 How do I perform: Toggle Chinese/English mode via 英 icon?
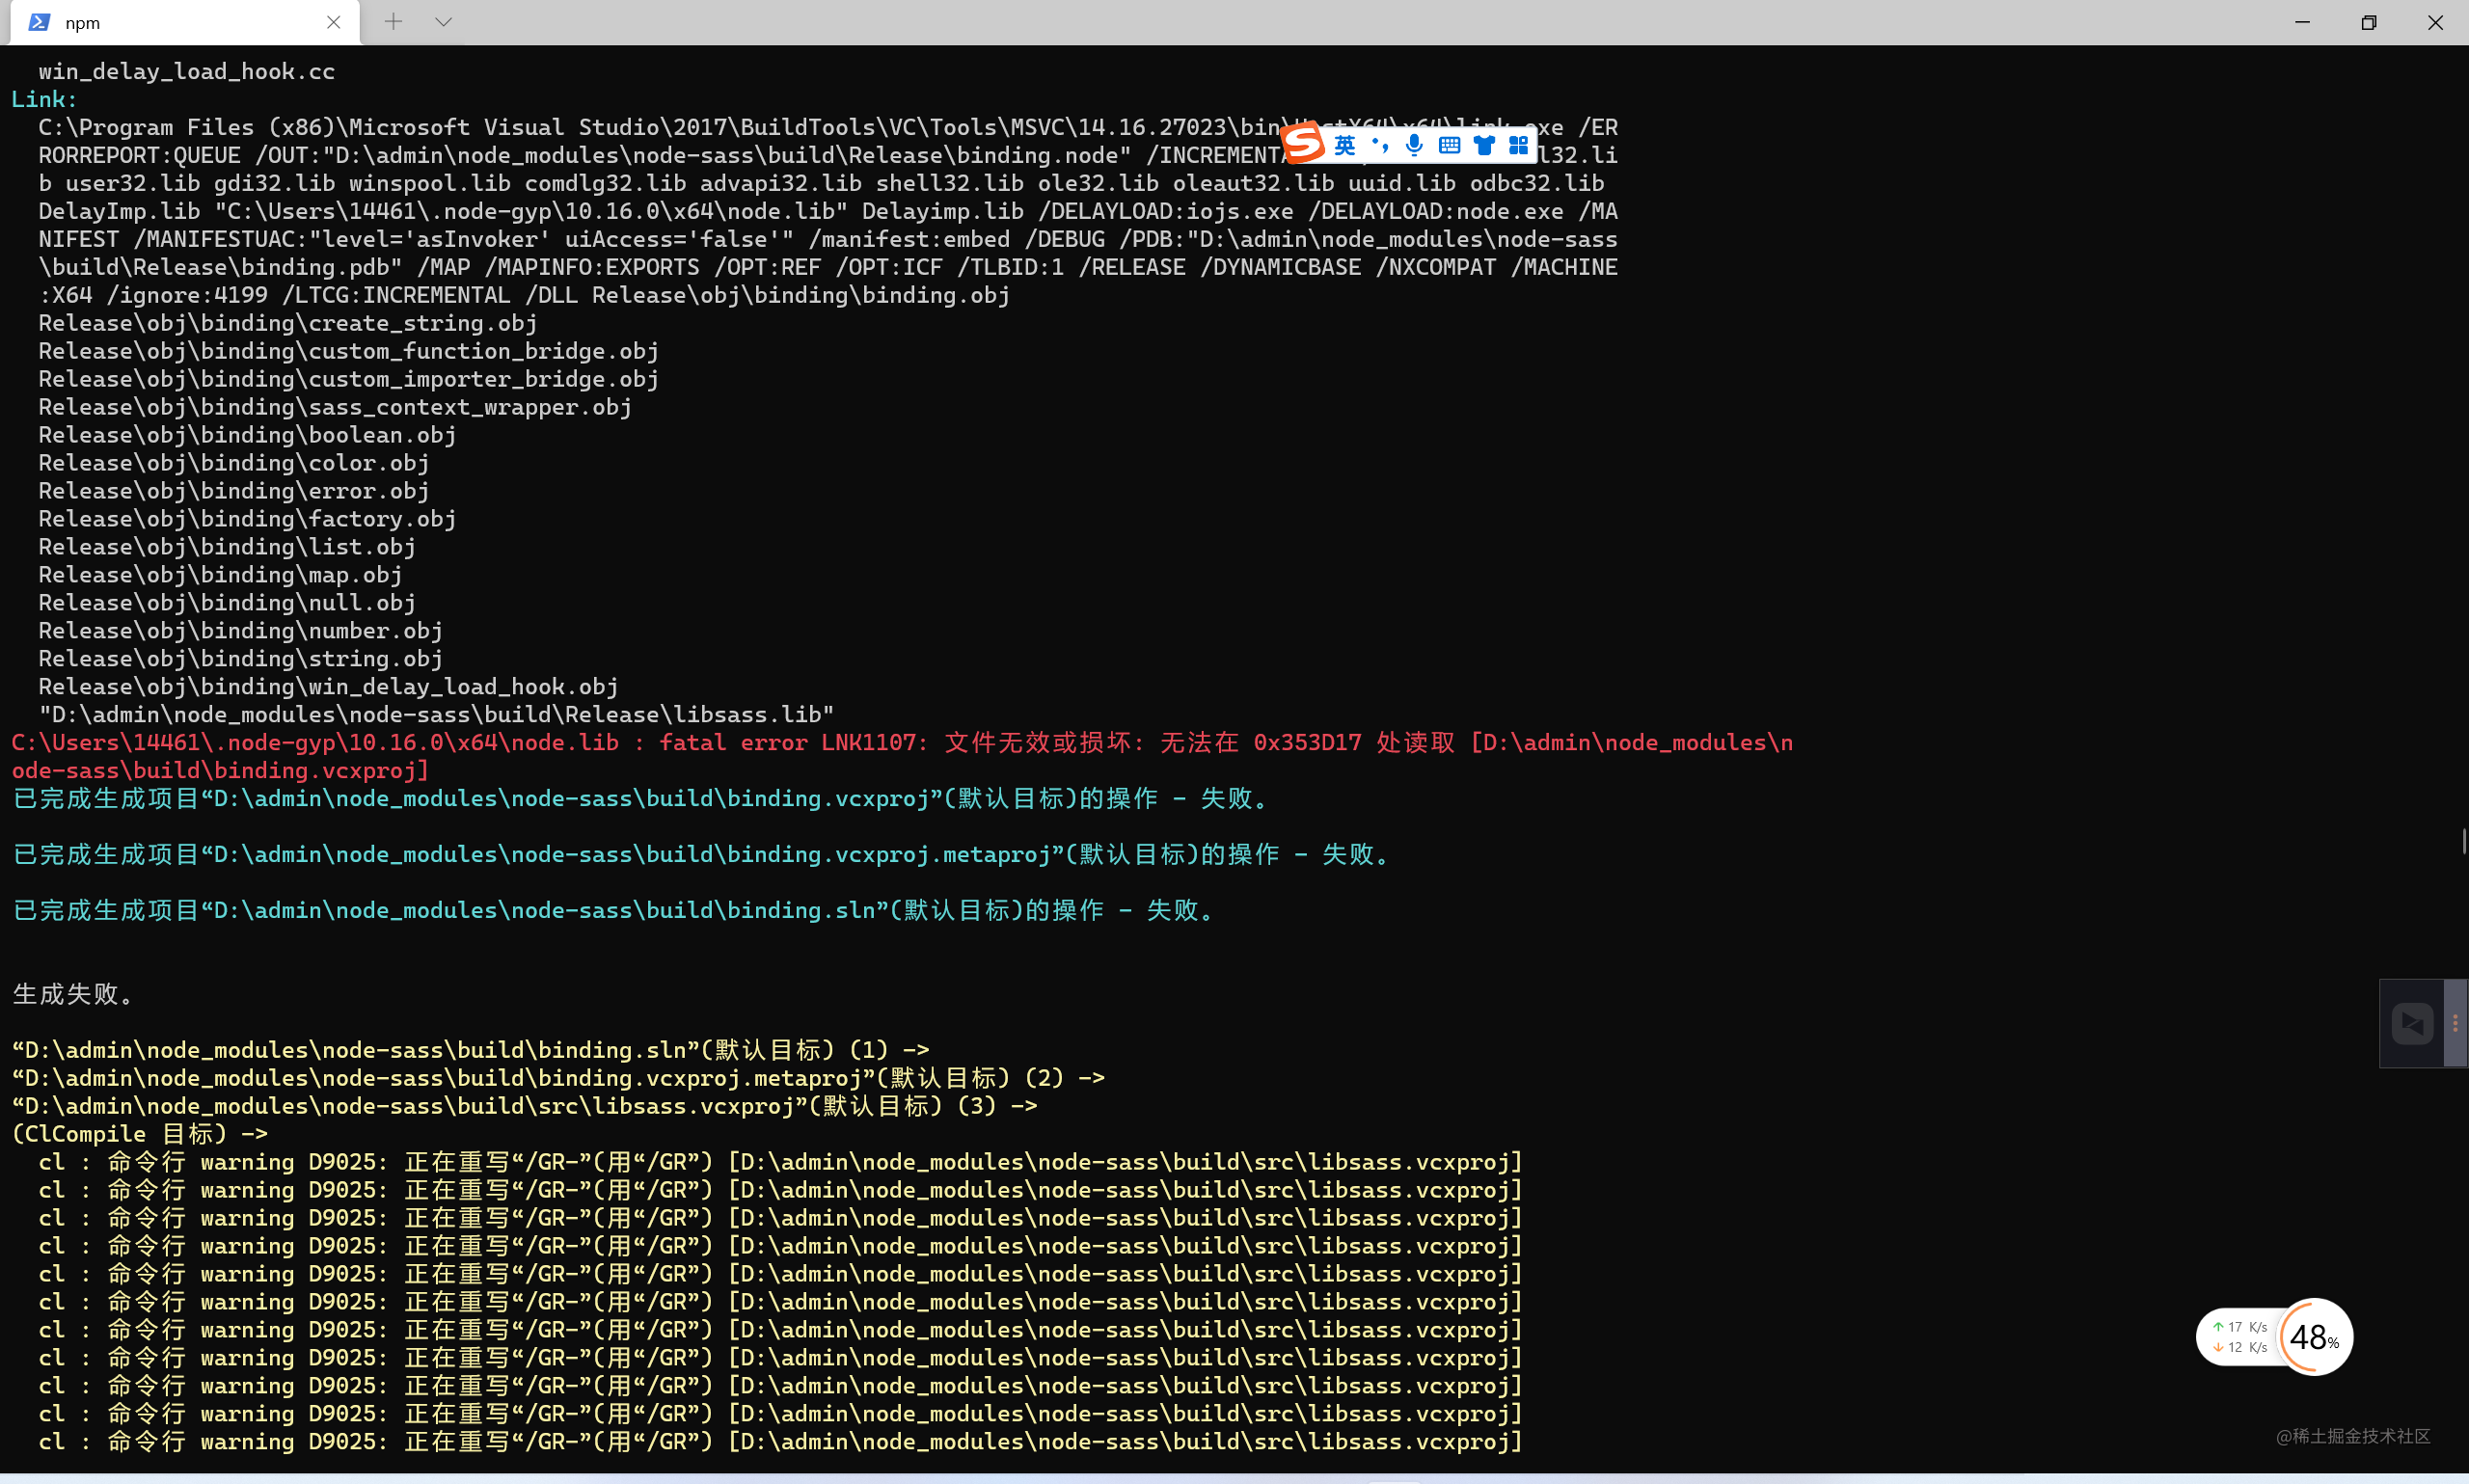tap(1345, 146)
